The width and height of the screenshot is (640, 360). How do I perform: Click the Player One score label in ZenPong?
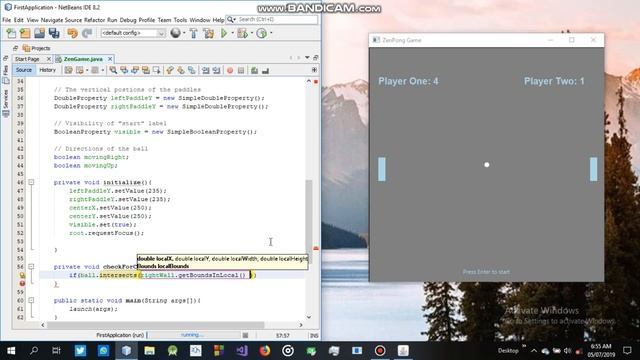408,81
